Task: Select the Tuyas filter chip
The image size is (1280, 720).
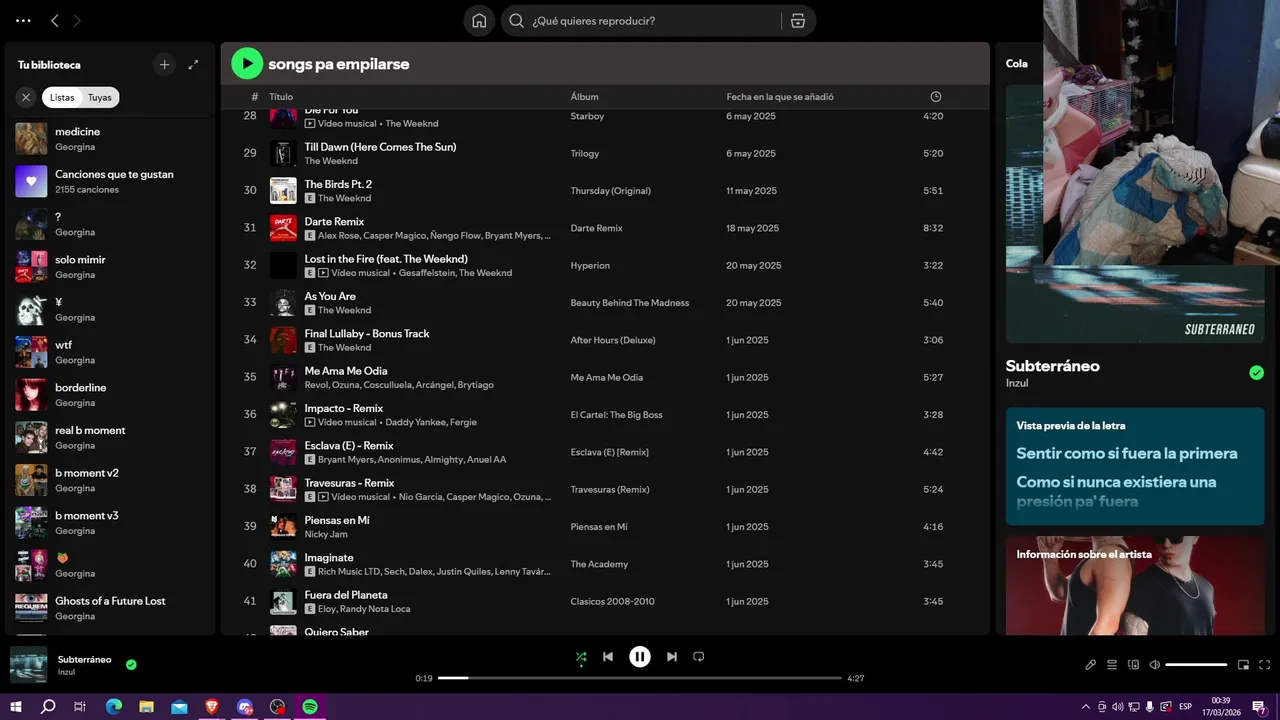Action: point(100,97)
